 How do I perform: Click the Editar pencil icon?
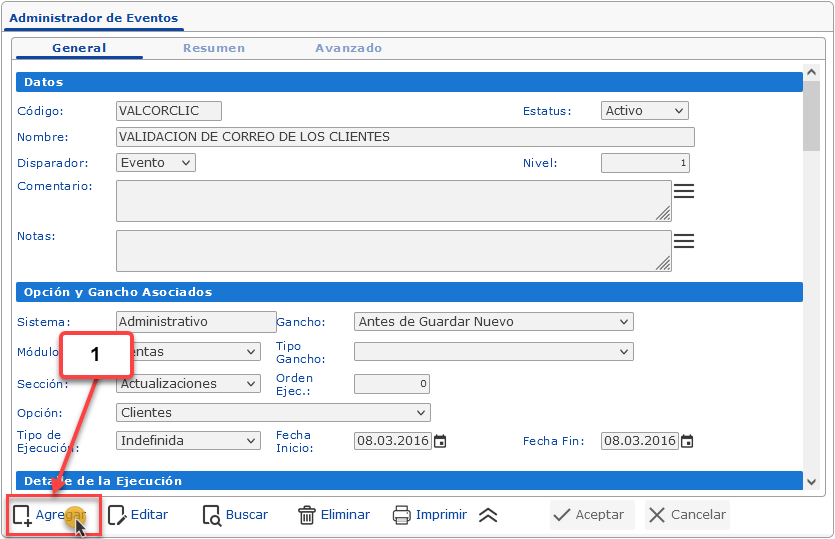coord(117,516)
